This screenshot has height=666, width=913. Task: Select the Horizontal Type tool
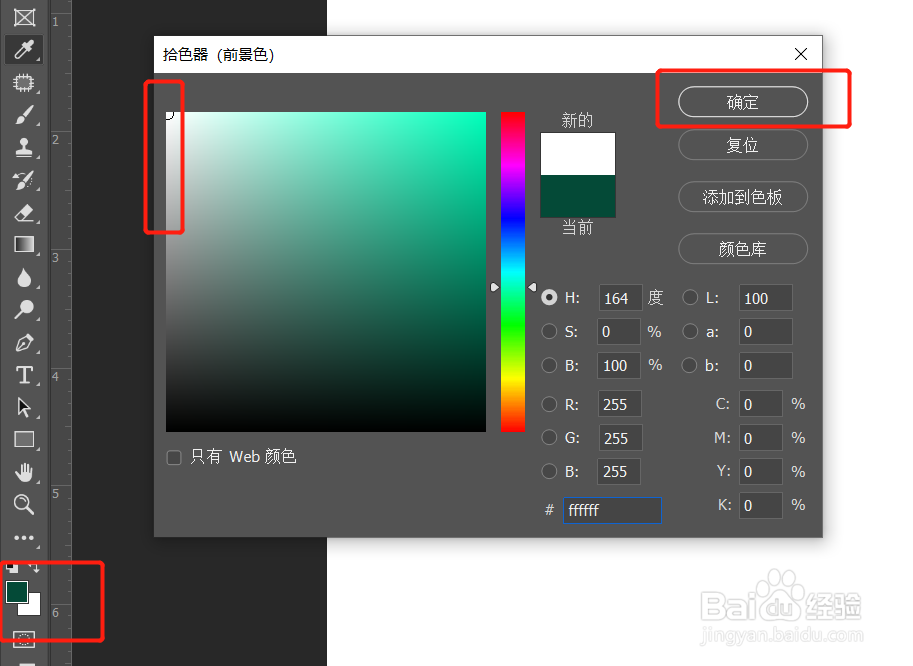pyautogui.click(x=22, y=375)
